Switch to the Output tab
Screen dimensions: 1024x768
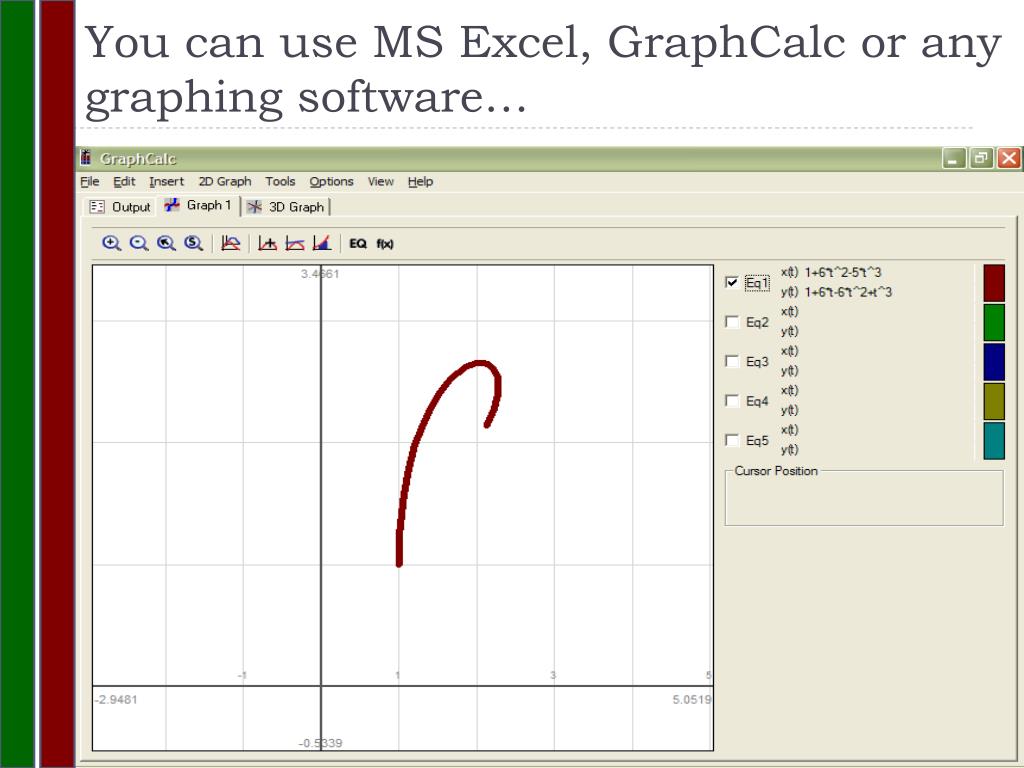(x=120, y=207)
